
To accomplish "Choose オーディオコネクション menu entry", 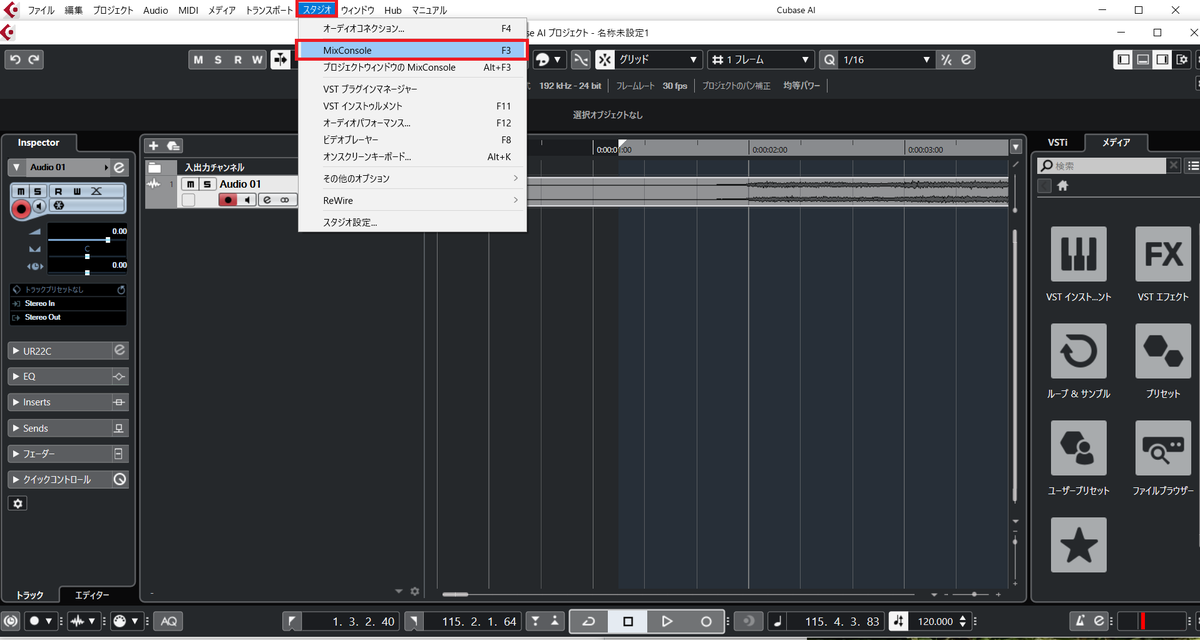I will (x=412, y=28).
